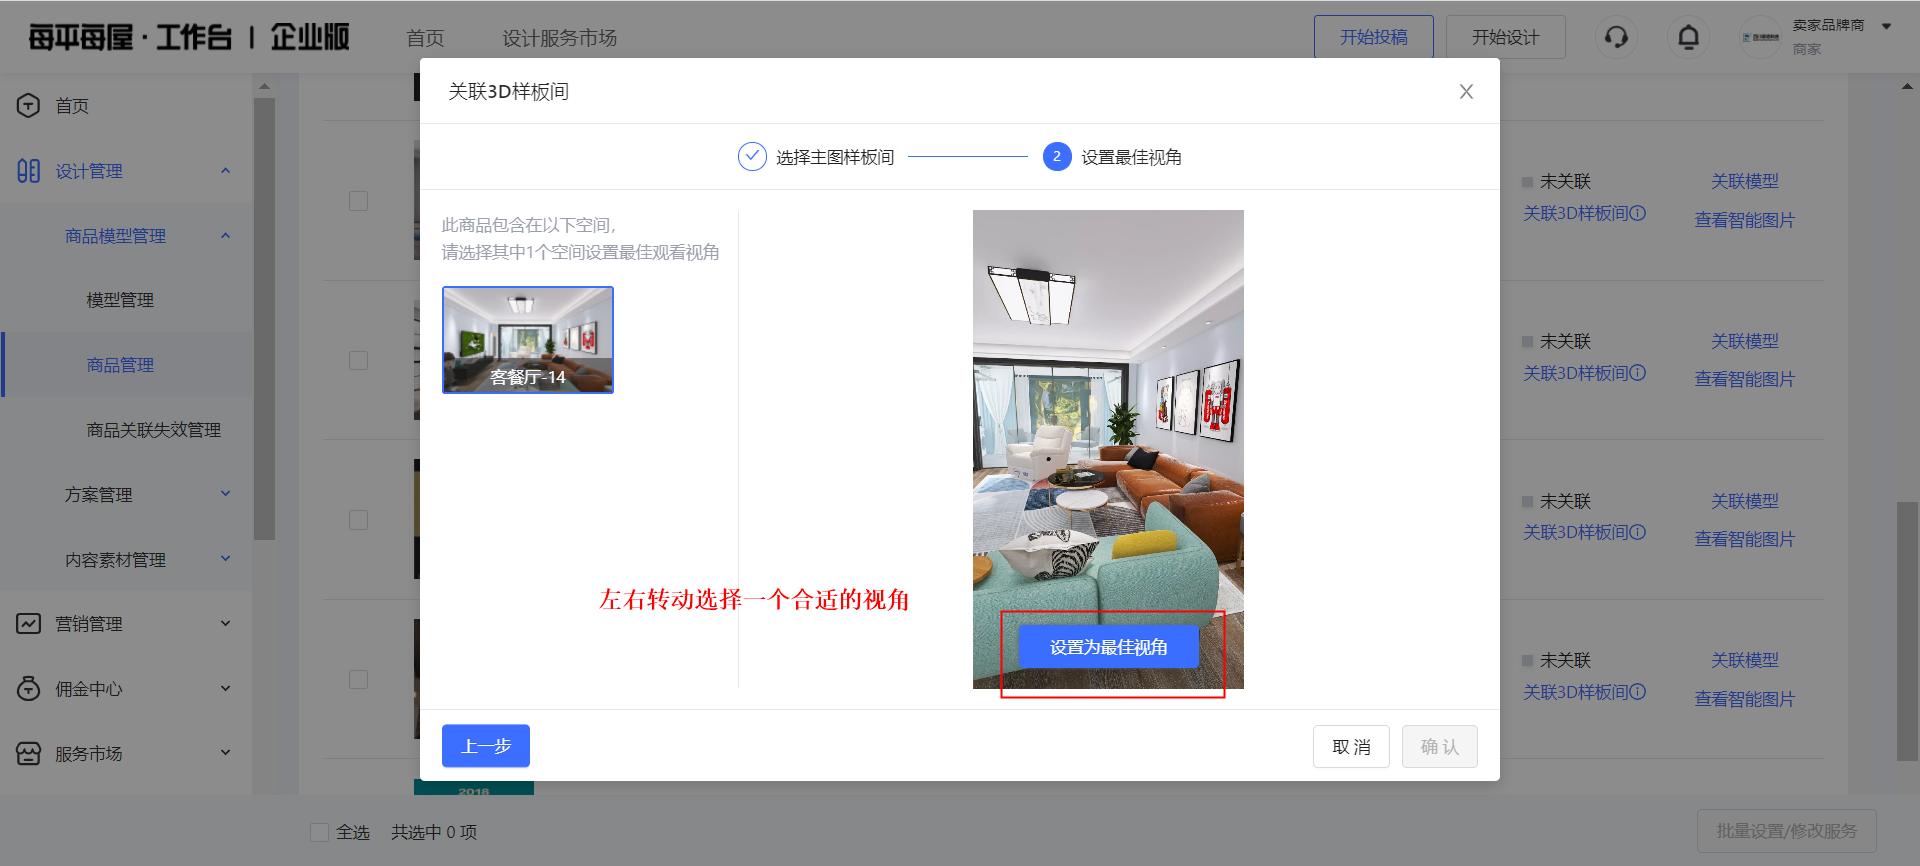The height and width of the screenshot is (866, 1920).
Task: Click the 共选中 0 项 text
Action: coord(434,832)
